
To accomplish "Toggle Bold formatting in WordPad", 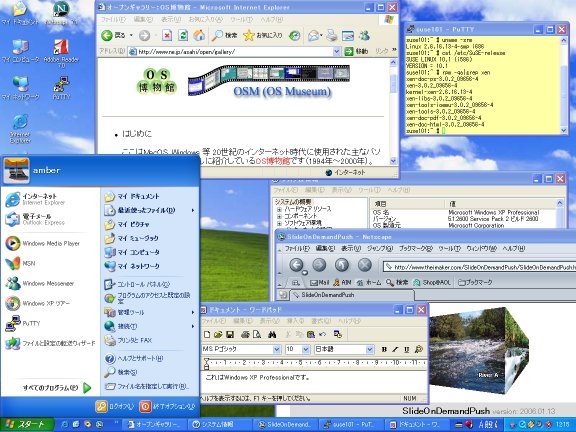I will click(x=384, y=349).
